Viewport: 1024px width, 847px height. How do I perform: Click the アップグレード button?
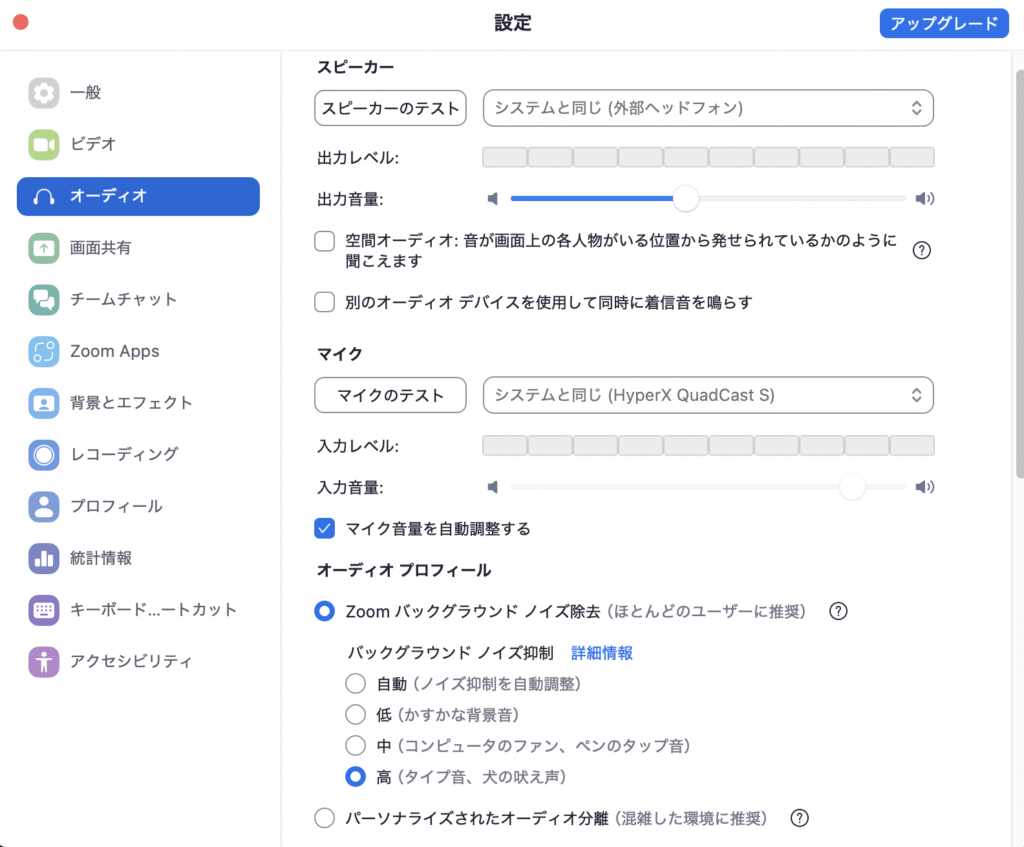pyautogui.click(x=944, y=24)
